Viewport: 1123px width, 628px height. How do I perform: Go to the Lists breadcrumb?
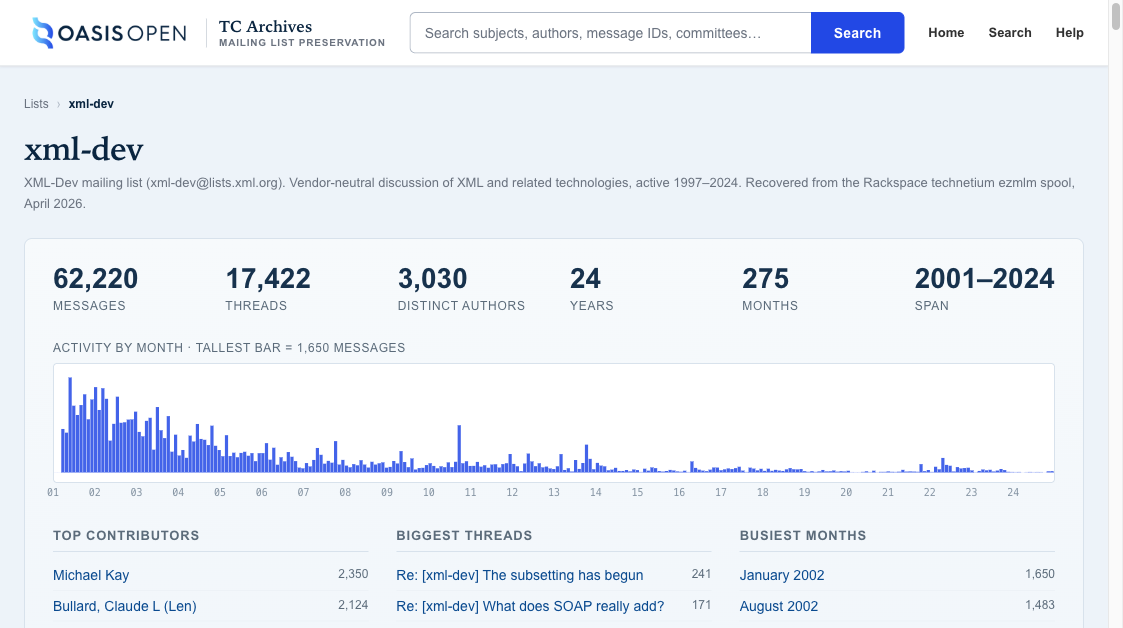pyautogui.click(x=36, y=104)
